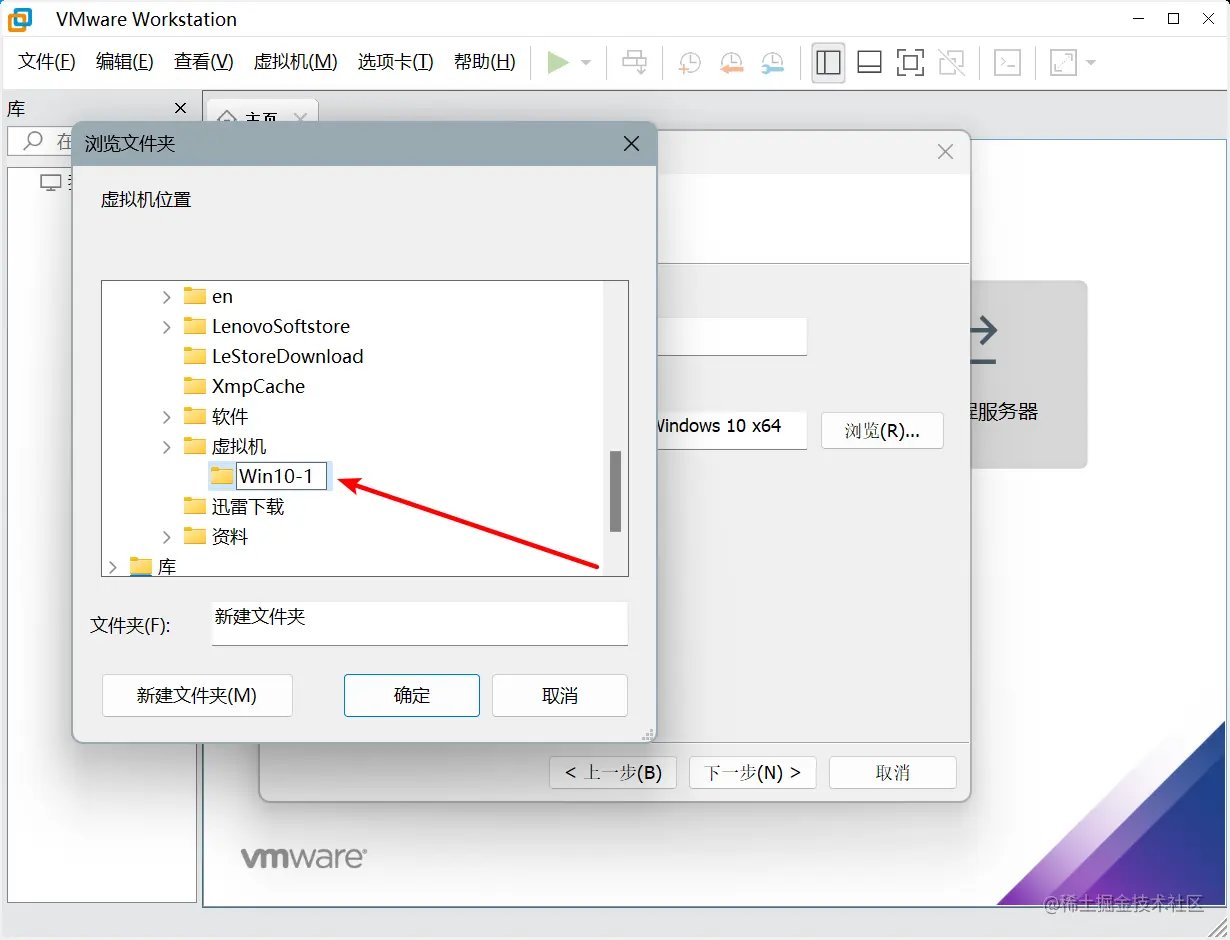Image resolution: width=1230 pixels, height=940 pixels.
Task: Click the folder icon beside LeStoreDownload
Action: coord(195,356)
